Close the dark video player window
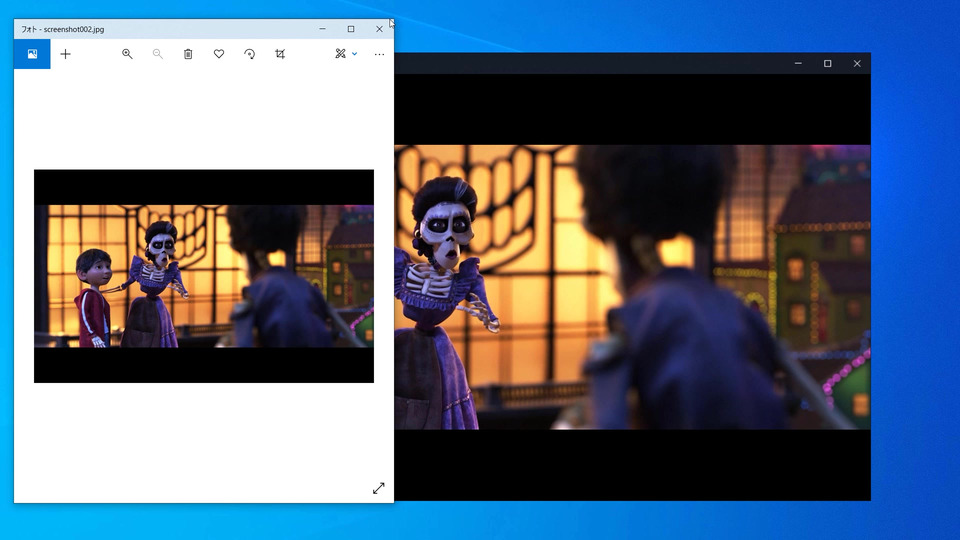This screenshot has height=540, width=960. [857, 63]
